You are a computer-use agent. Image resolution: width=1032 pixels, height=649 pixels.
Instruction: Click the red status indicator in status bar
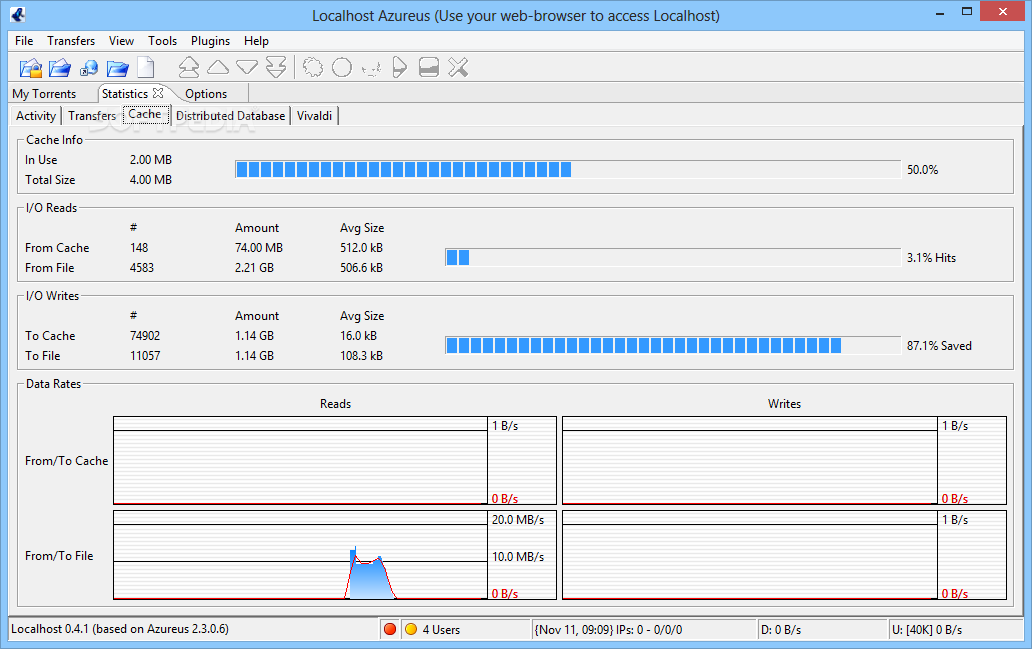click(x=390, y=629)
